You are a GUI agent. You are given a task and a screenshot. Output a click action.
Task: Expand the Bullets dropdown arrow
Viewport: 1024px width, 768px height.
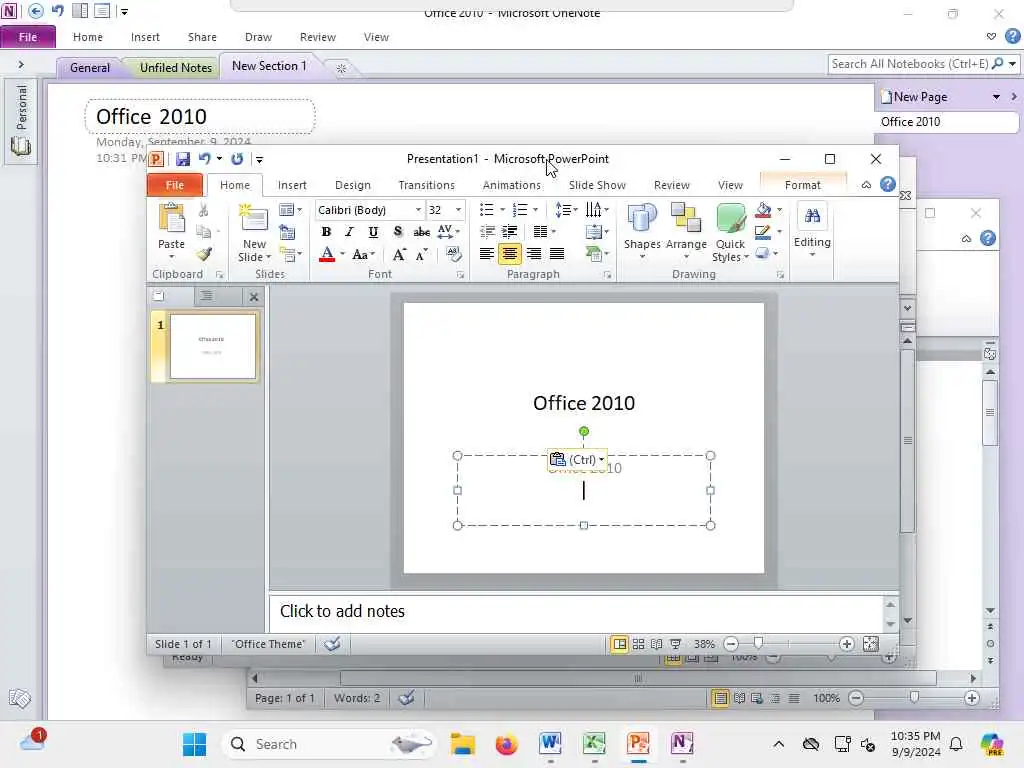(502, 210)
